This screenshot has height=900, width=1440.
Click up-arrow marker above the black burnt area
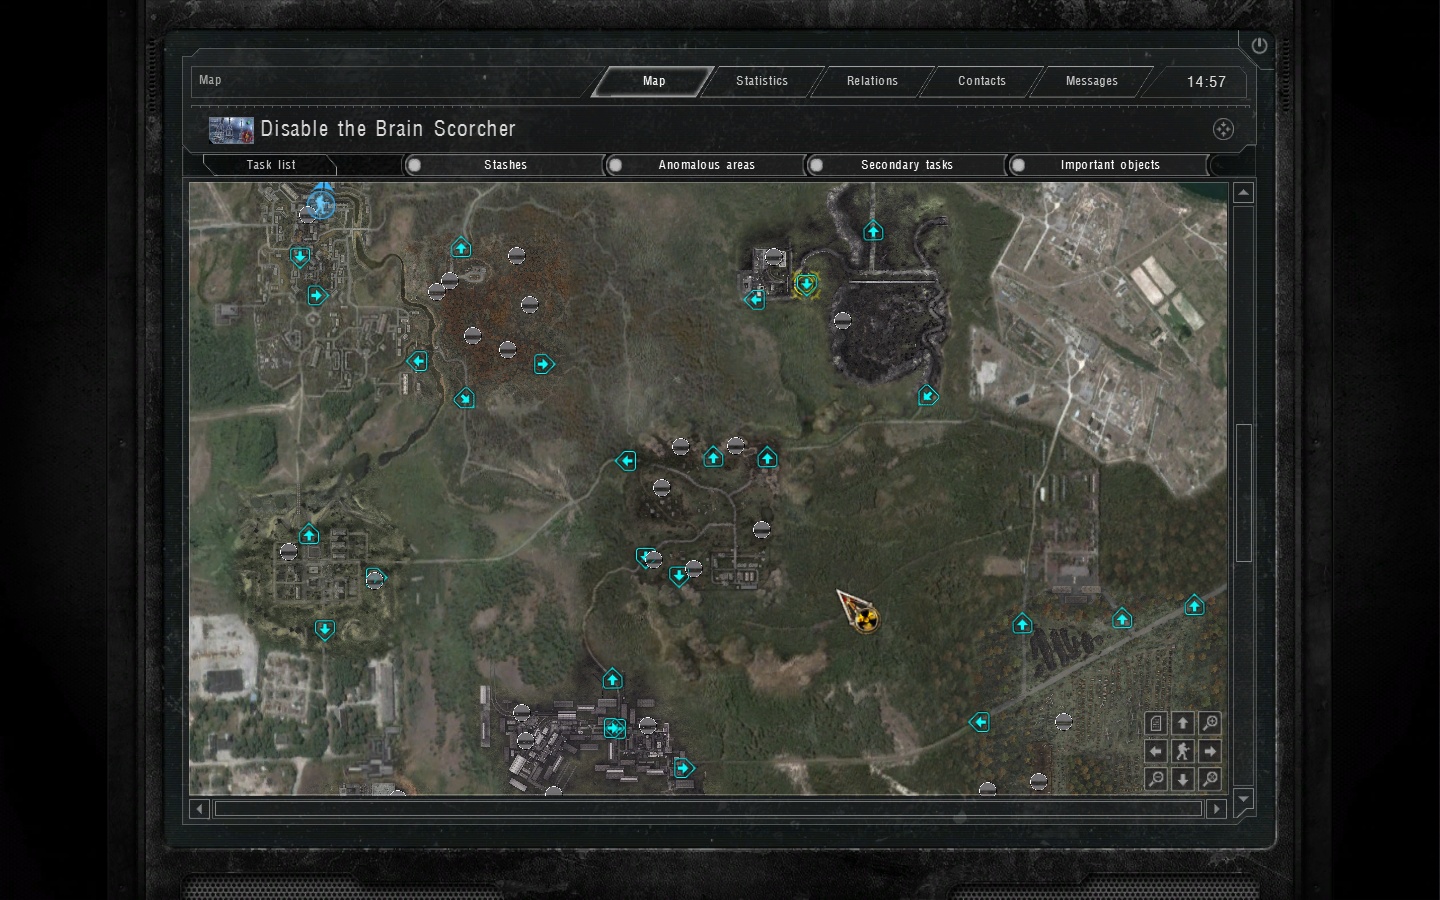click(873, 231)
